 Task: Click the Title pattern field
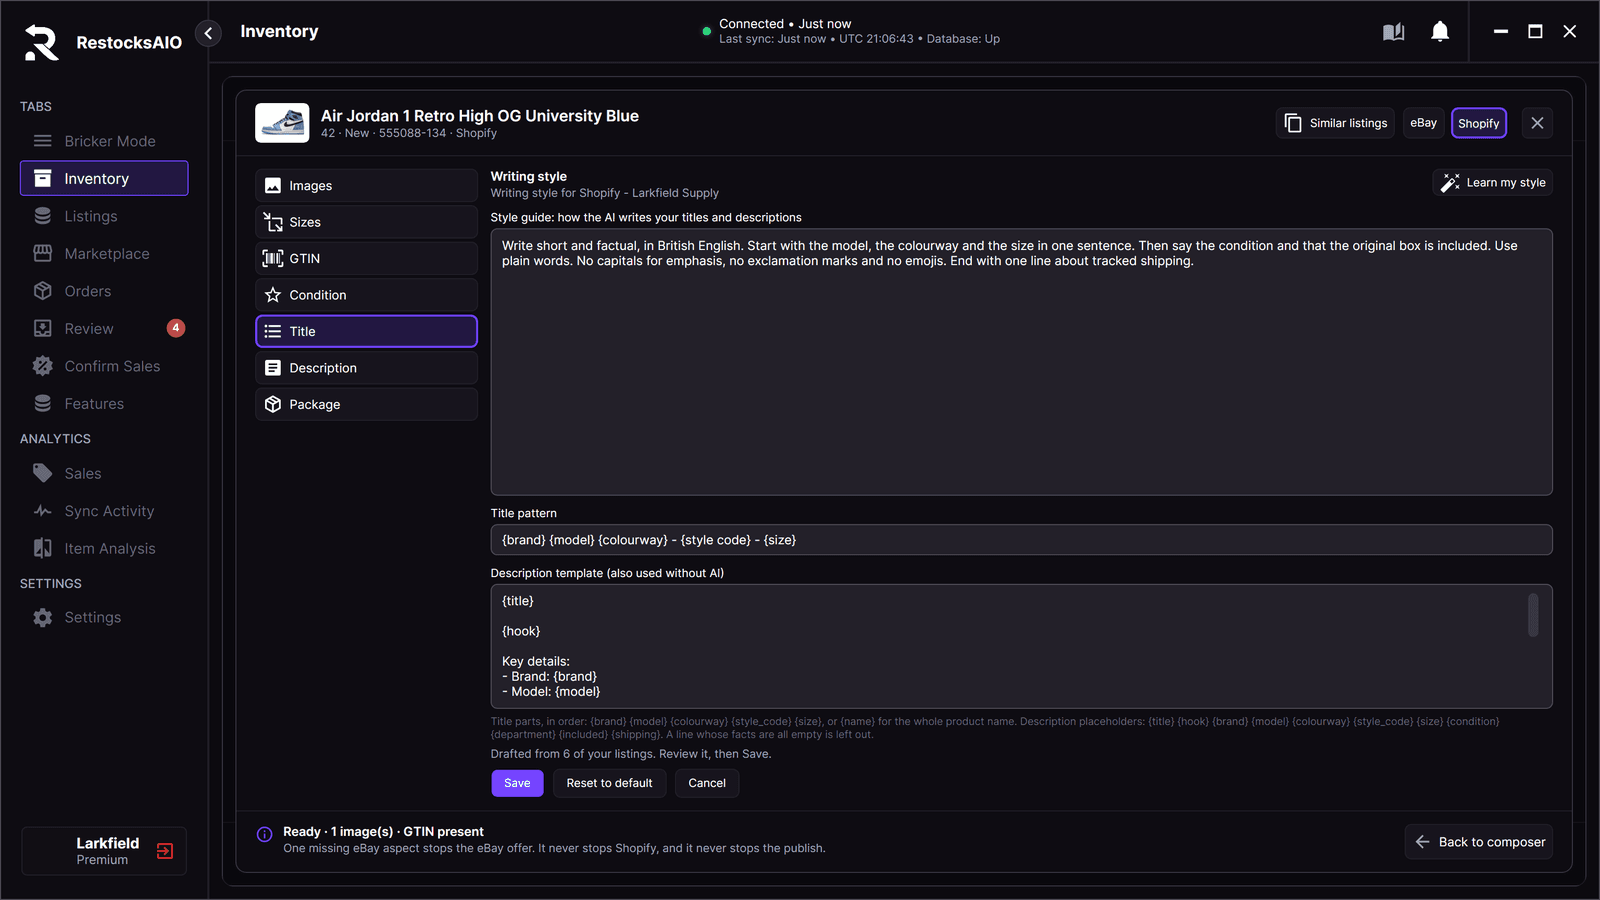pos(1021,540)
